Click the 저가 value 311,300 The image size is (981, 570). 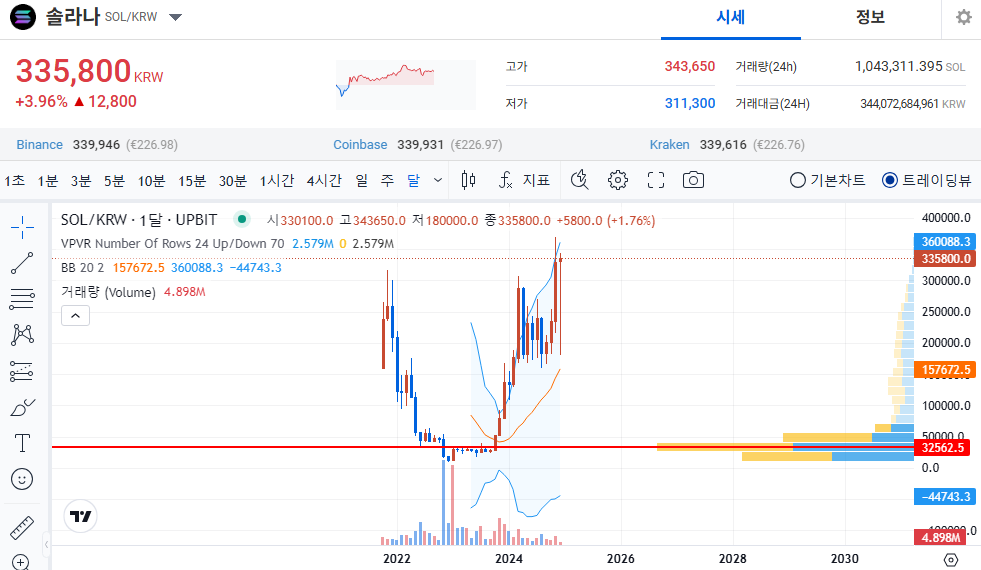pos(689,103)
